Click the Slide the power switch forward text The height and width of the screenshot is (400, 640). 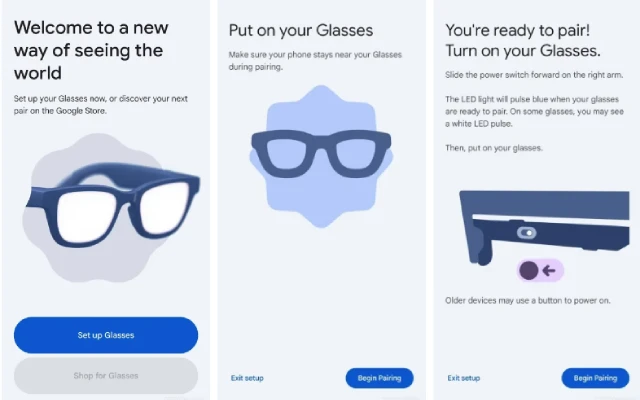pyautogui.click(x=534, y=75)
